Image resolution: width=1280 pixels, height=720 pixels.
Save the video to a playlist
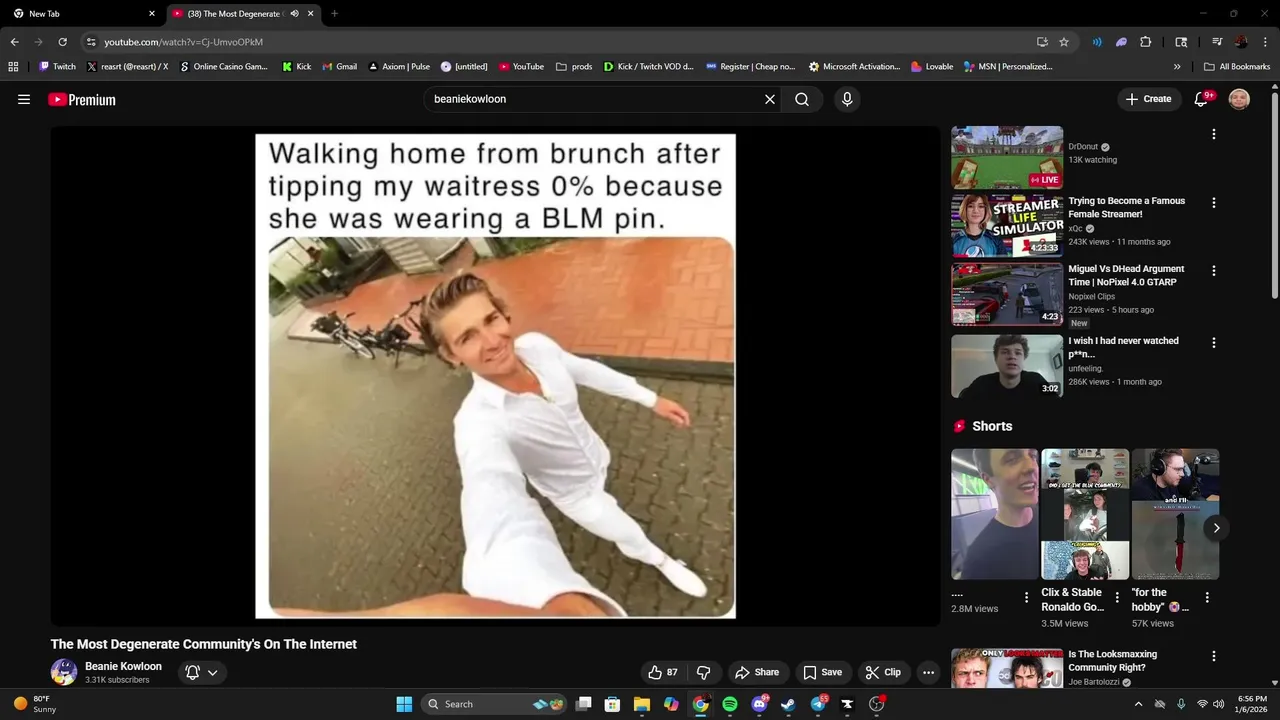(822, 672)
